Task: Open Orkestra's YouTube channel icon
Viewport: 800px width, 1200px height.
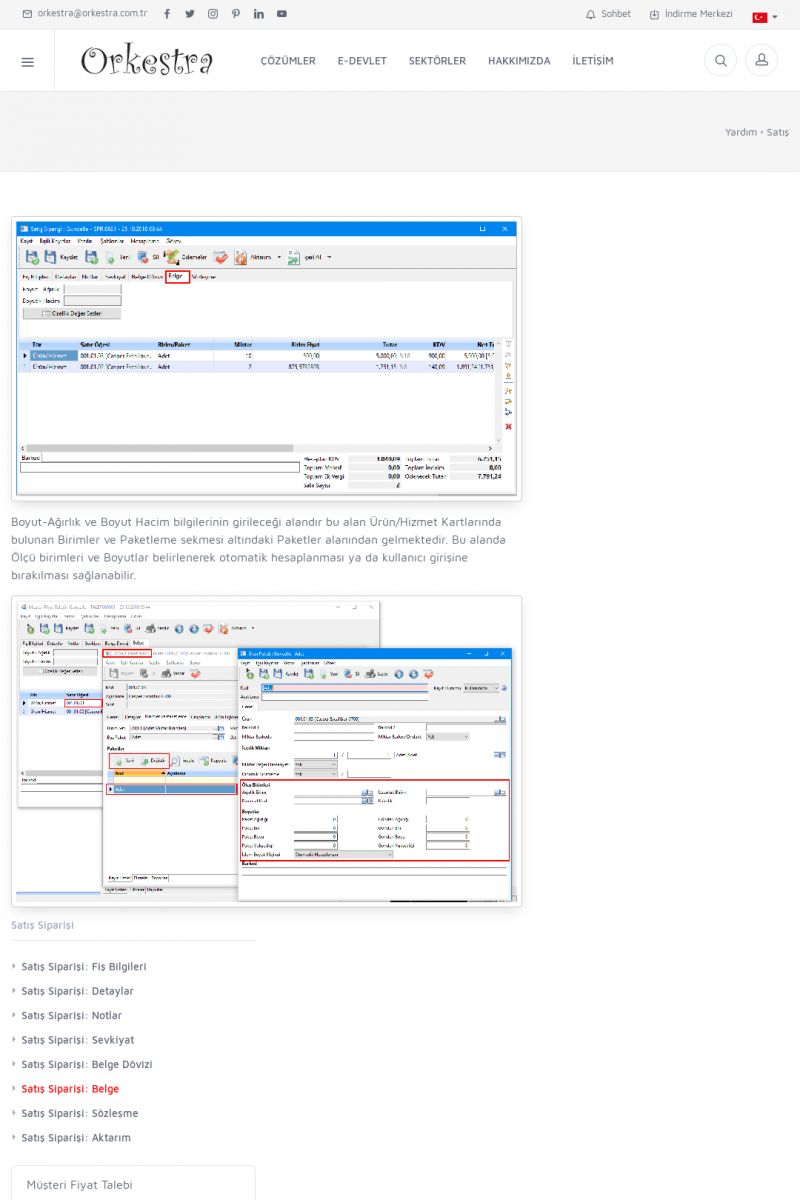Action: pos(282,14)
